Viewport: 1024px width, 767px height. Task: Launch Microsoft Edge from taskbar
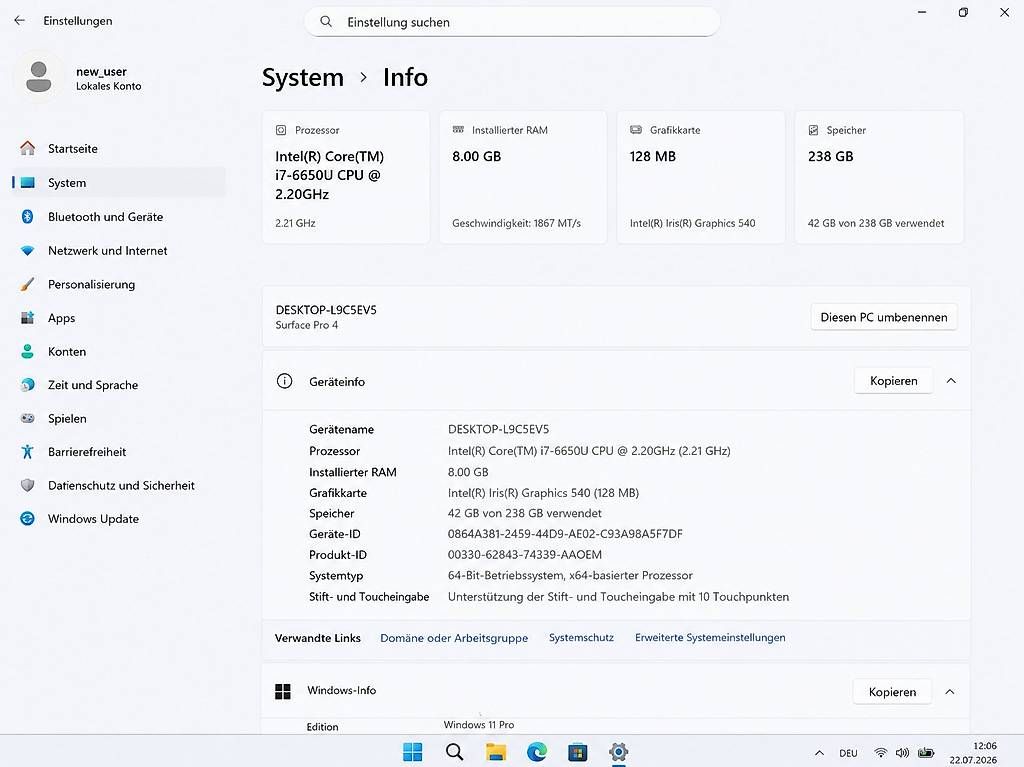(537, 752)
